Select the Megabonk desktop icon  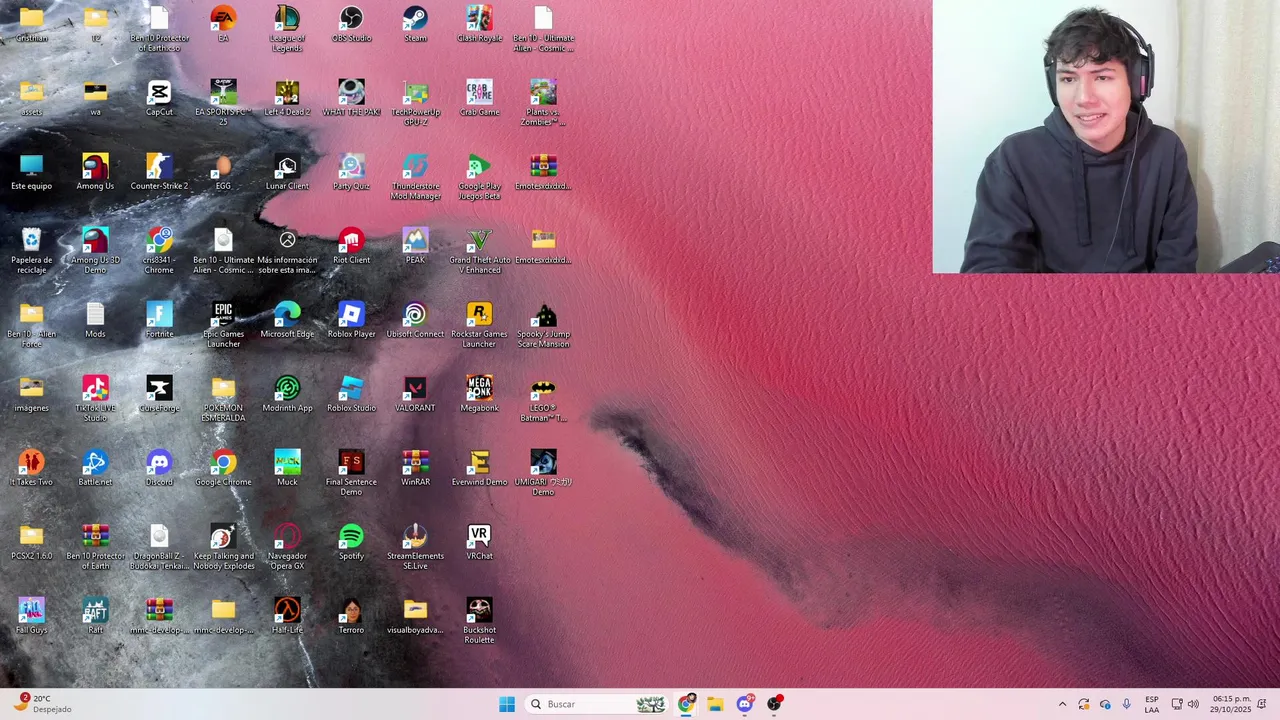coord(479,394)
